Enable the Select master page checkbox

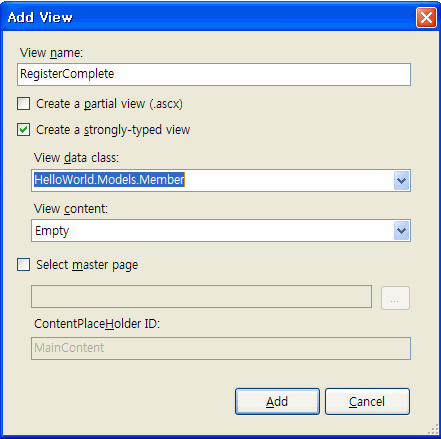[x=24, y=265]
